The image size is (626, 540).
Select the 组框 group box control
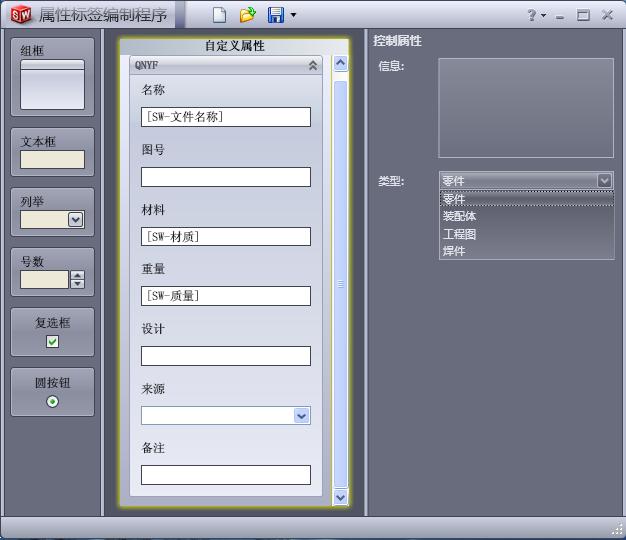click(52, 77)
